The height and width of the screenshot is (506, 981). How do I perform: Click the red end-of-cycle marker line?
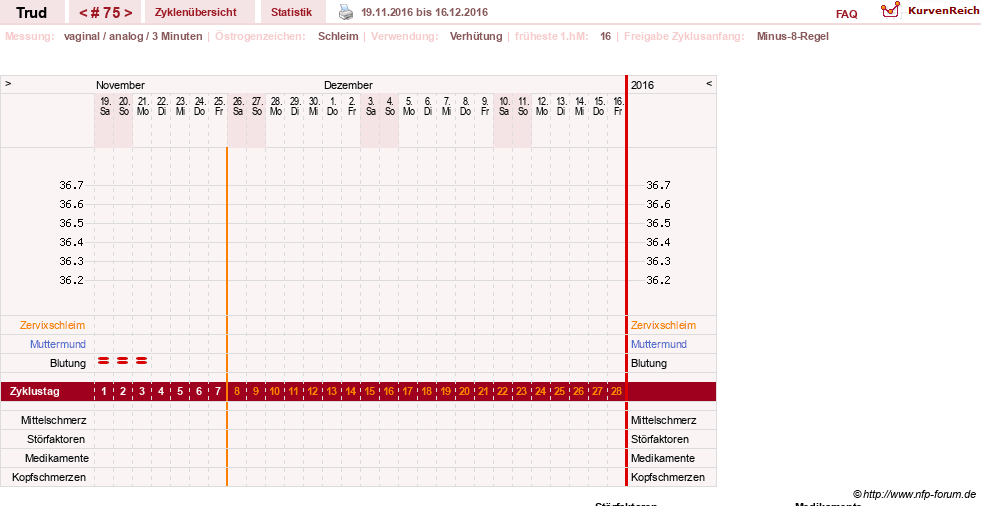[x=626, y=280]
